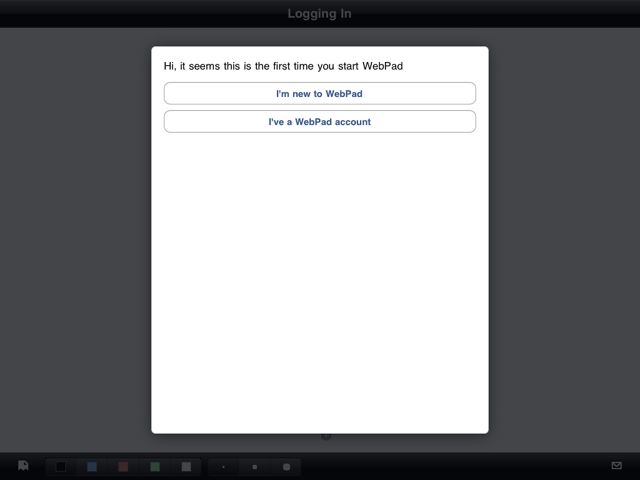Select the smallest pen size dot
The width and height of the screenshot is (640, 480).
(x=223, y=467)
